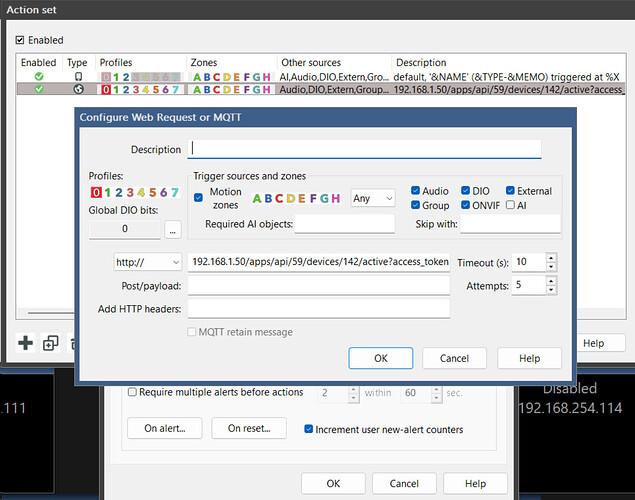The image size is (635, 500).
Task: Click the duplicate action icon
Action: tap(50, 343)
